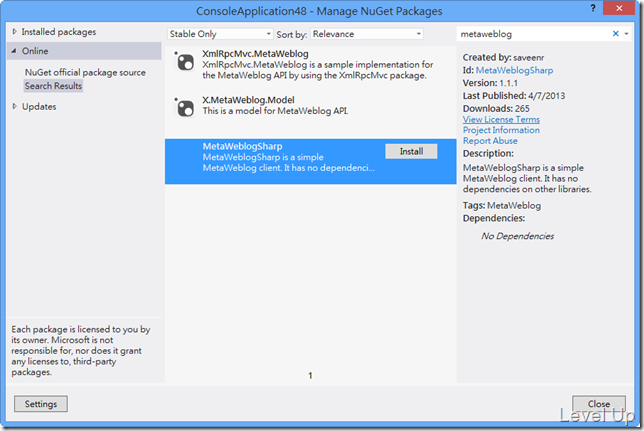This screenshot has height=431, width=644.
Task: Select the XmlRpcMvc.MetaWeblog package title
Action: coord(255,54)
